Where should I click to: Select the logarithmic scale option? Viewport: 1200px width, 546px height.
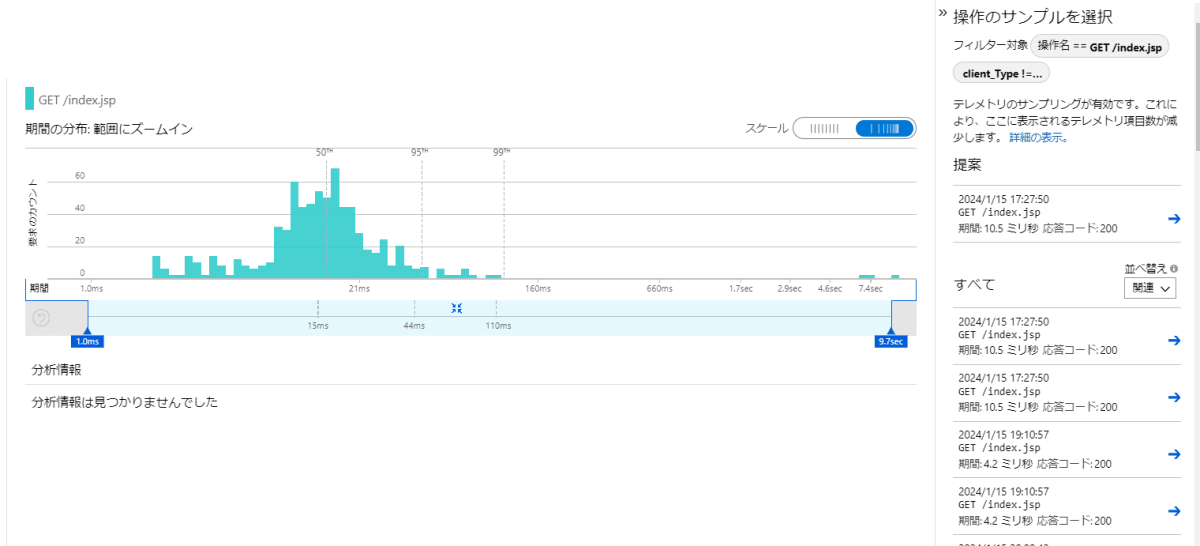[884, 128]
